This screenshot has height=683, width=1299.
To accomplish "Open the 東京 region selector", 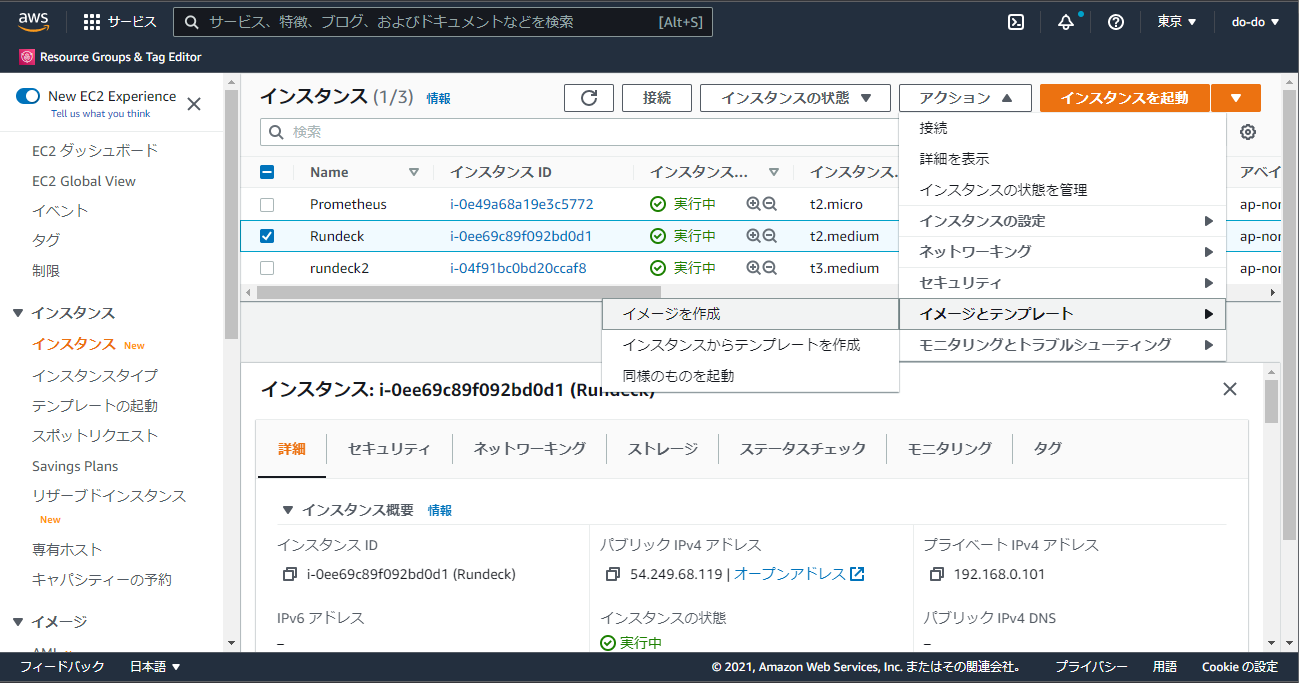I will point(1177,22).
